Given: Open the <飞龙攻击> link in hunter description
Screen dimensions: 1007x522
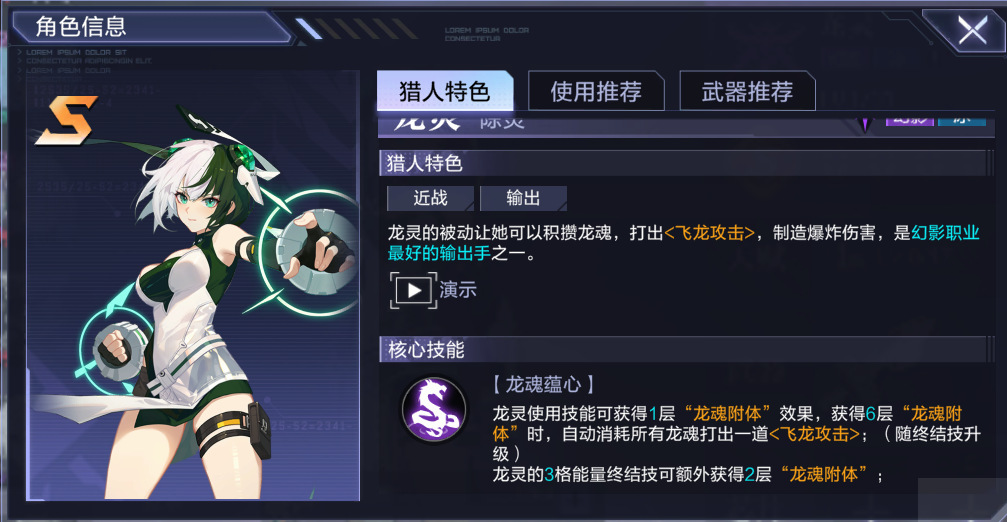Looking at the screenshot, I should point(709,232).
